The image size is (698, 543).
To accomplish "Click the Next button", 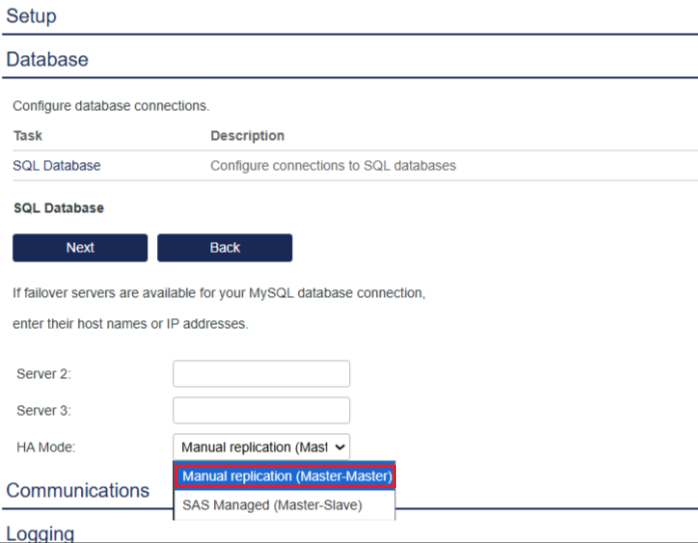I will 80,248.
